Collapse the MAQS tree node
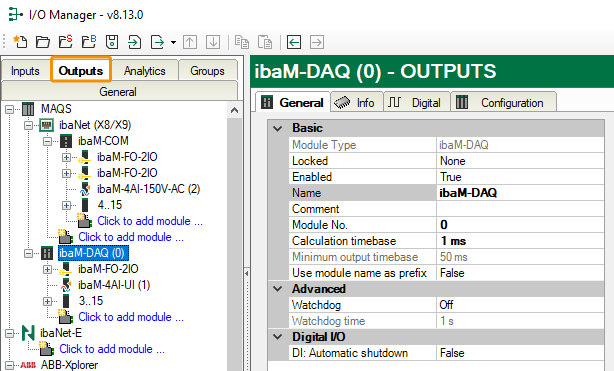Image resolution: width=614 pixels, height=371 pixels. [x=9, y=109]
